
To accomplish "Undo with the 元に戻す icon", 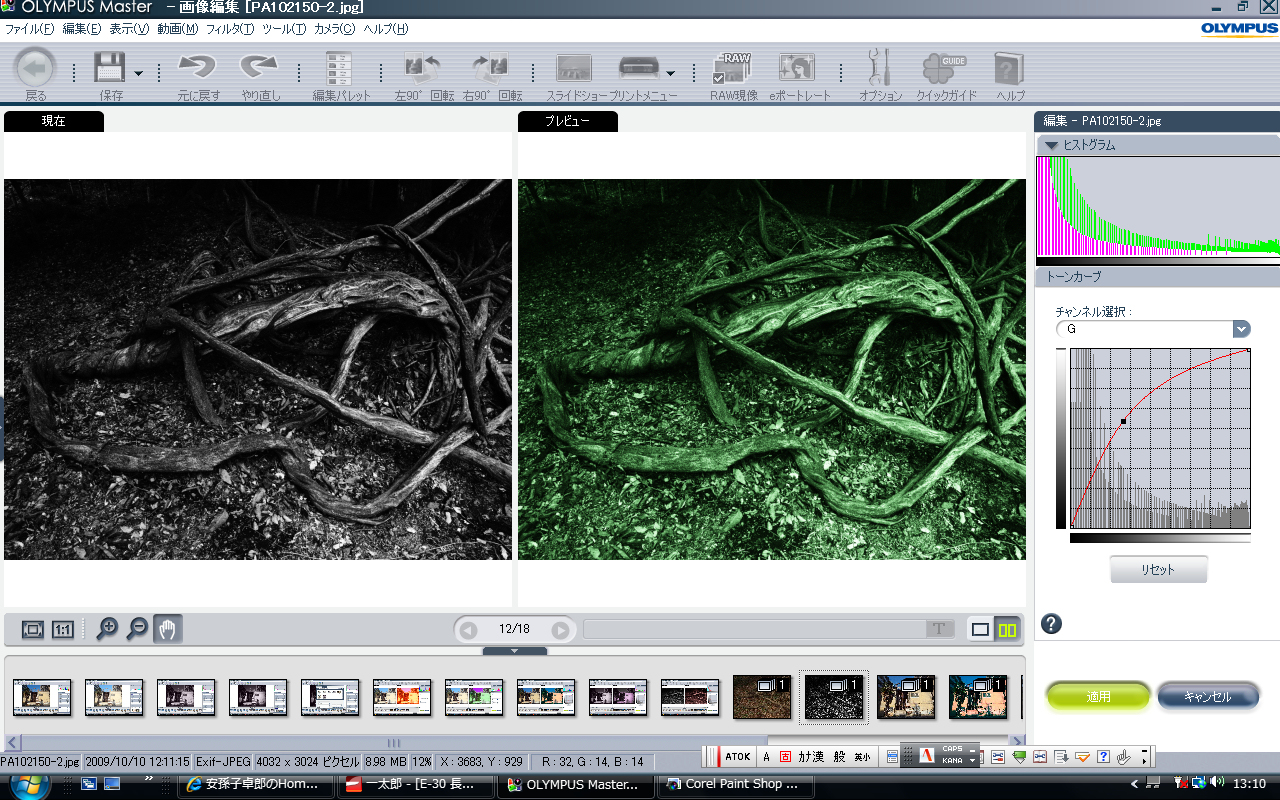I will (198, 68).
